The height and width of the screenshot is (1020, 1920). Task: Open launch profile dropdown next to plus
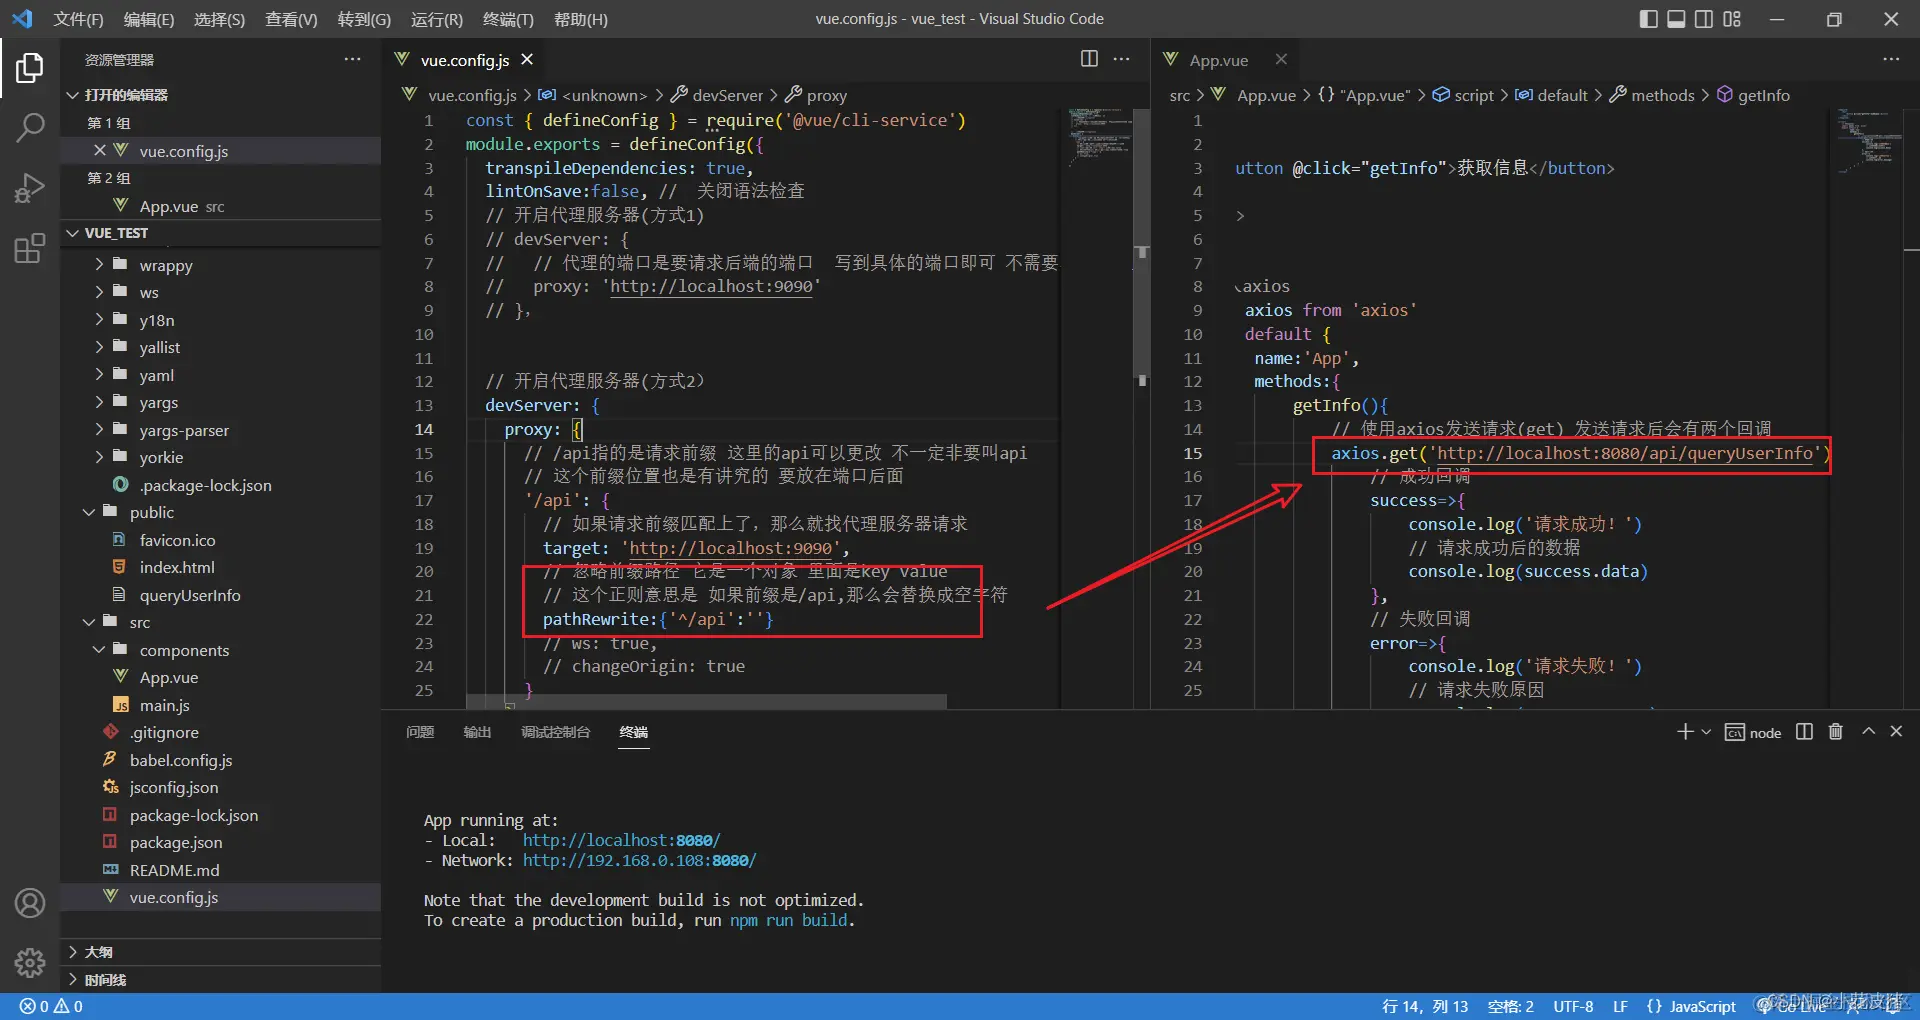tap(1706, 732)
